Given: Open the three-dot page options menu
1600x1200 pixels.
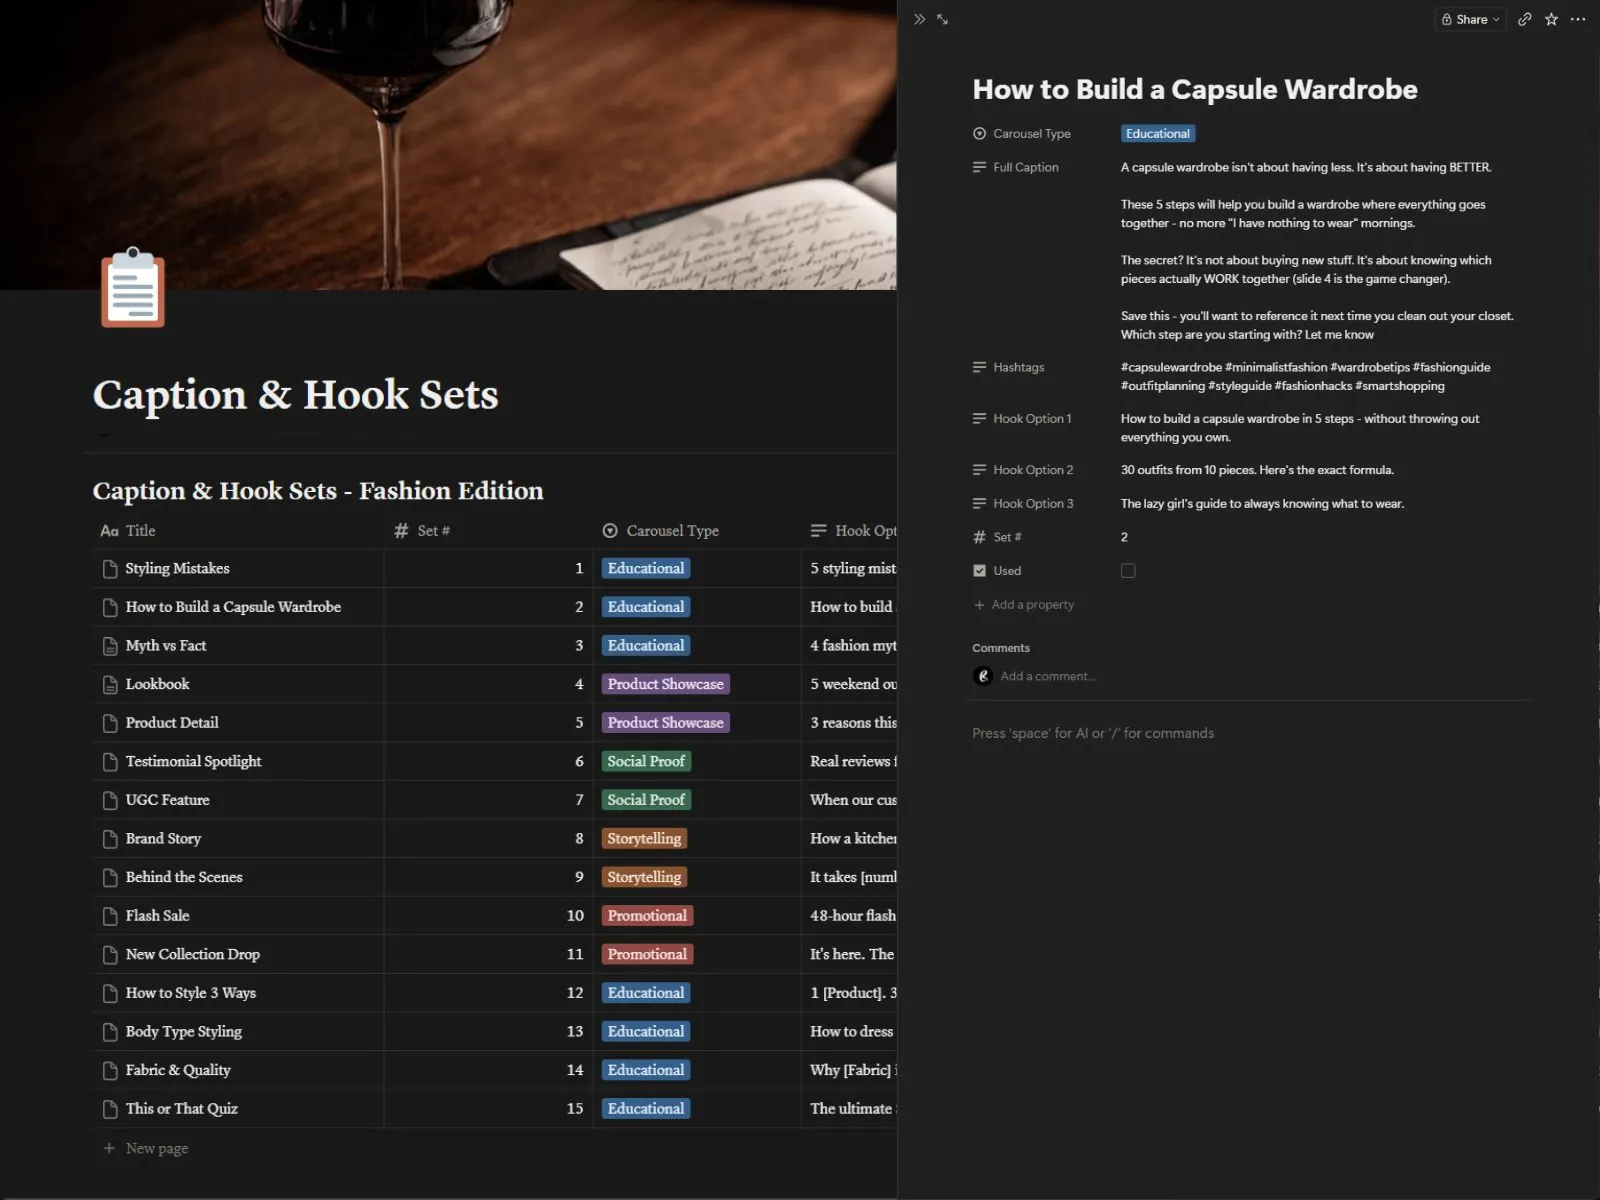Looking at the screenshot, I should pyautogui.click(x=1578, y=19).
